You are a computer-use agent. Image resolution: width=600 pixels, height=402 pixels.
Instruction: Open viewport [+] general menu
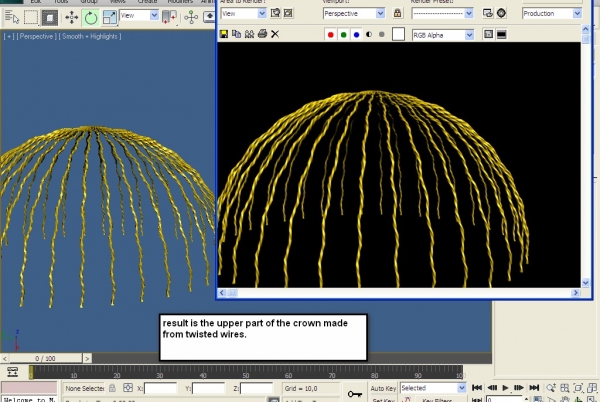click(x=9, y=36)
